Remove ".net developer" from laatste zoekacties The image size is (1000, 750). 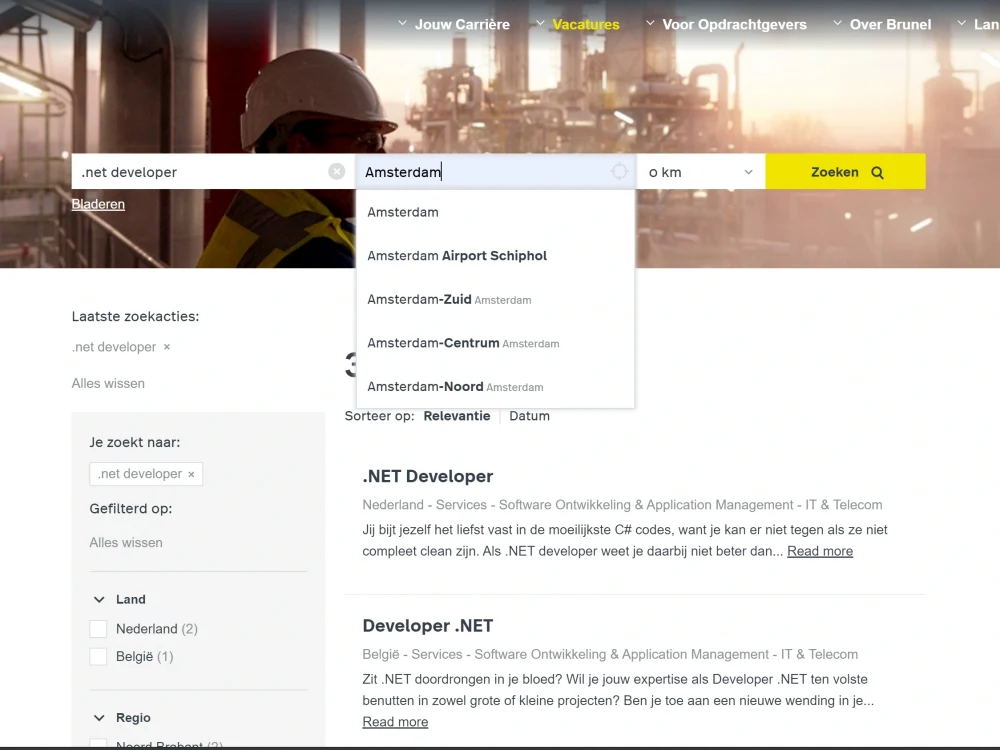pyautogui.click(x=166, y=347)
